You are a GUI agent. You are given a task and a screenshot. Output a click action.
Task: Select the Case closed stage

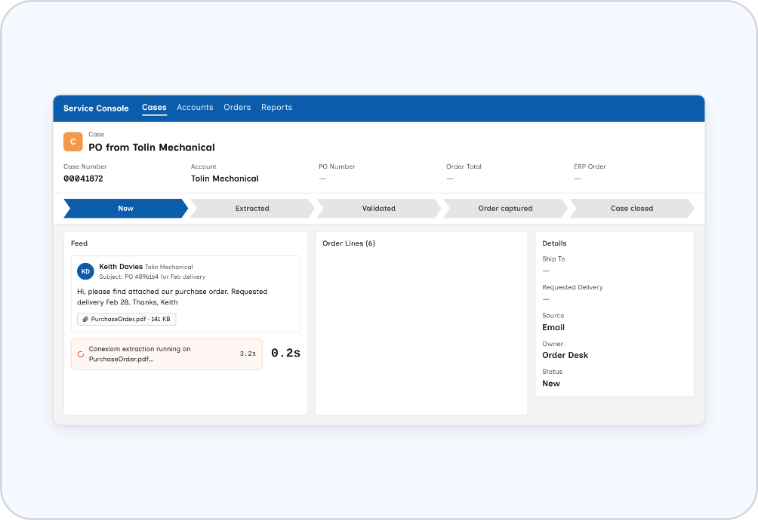click(x=632, y=208)
